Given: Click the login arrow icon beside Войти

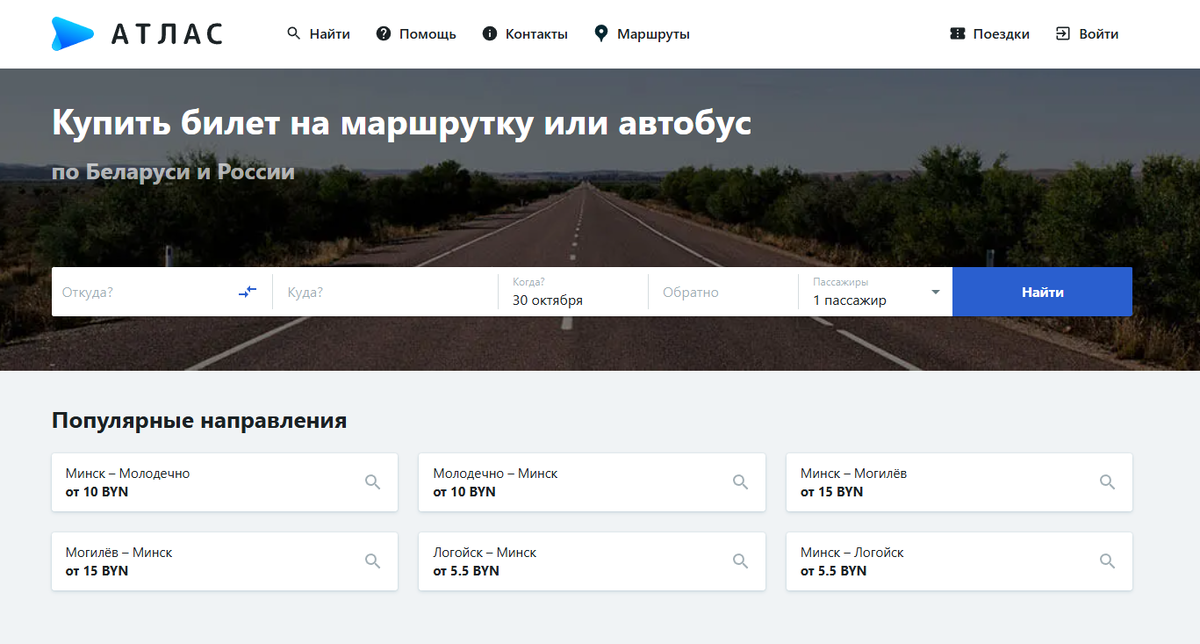Looking at the screenshot, I should [1063, 34].
